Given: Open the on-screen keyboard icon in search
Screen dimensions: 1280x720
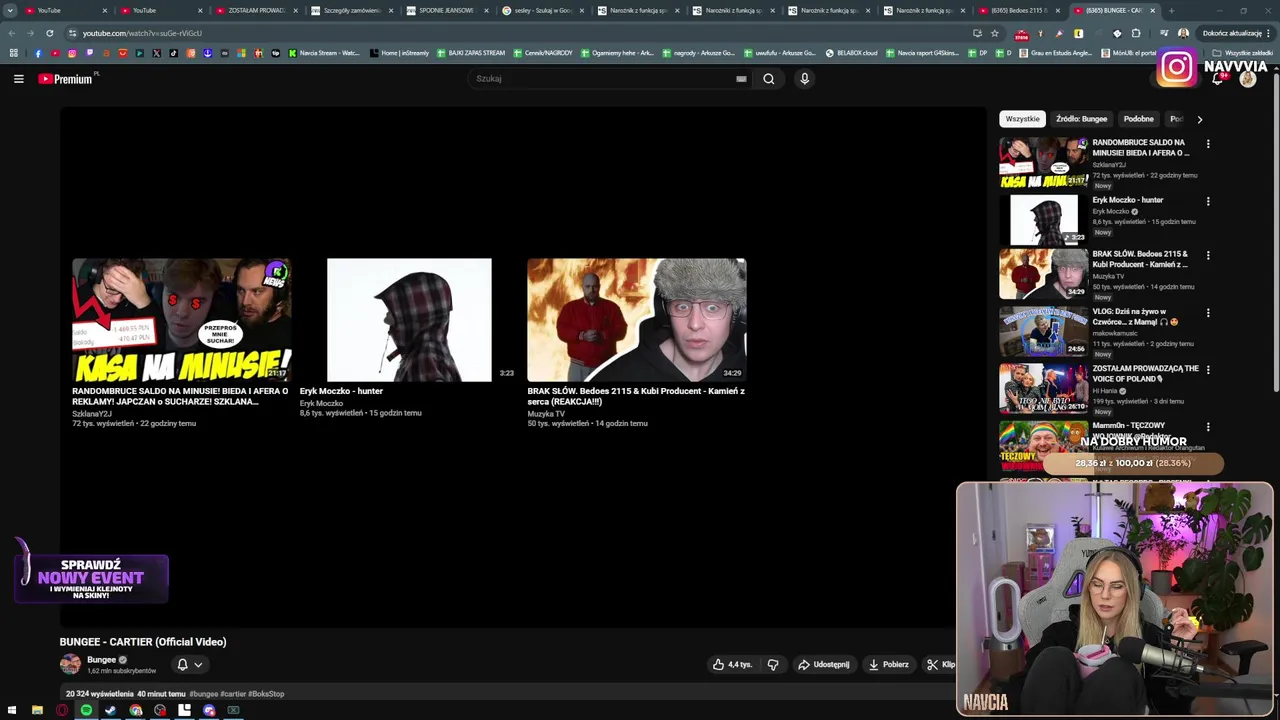Looking at the screenshot, I should [741, 79].
